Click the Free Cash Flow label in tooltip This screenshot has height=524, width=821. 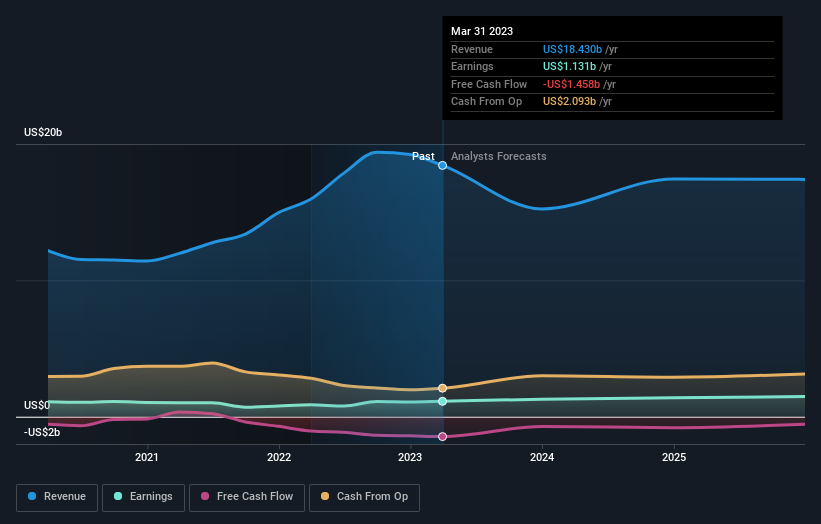[x=489, y=84]
